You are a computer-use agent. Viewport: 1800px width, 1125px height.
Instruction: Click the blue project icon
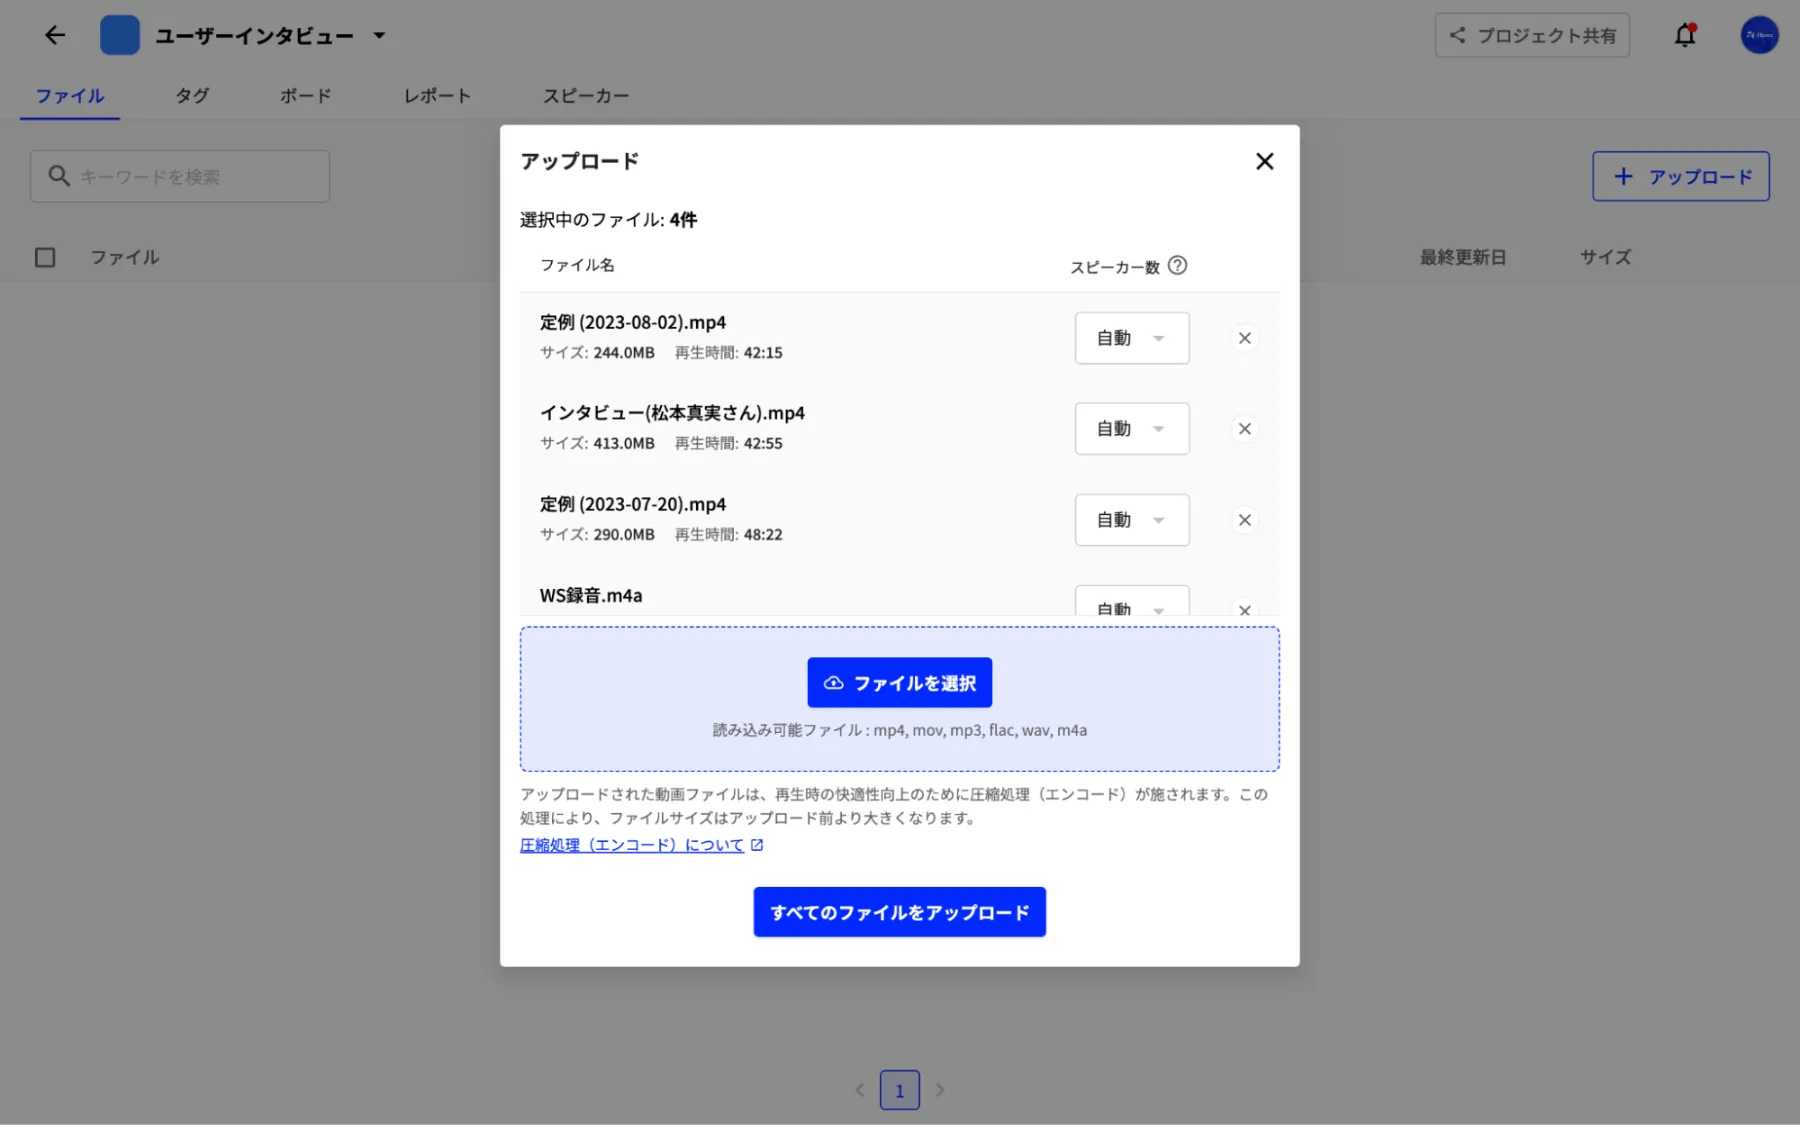120,35
